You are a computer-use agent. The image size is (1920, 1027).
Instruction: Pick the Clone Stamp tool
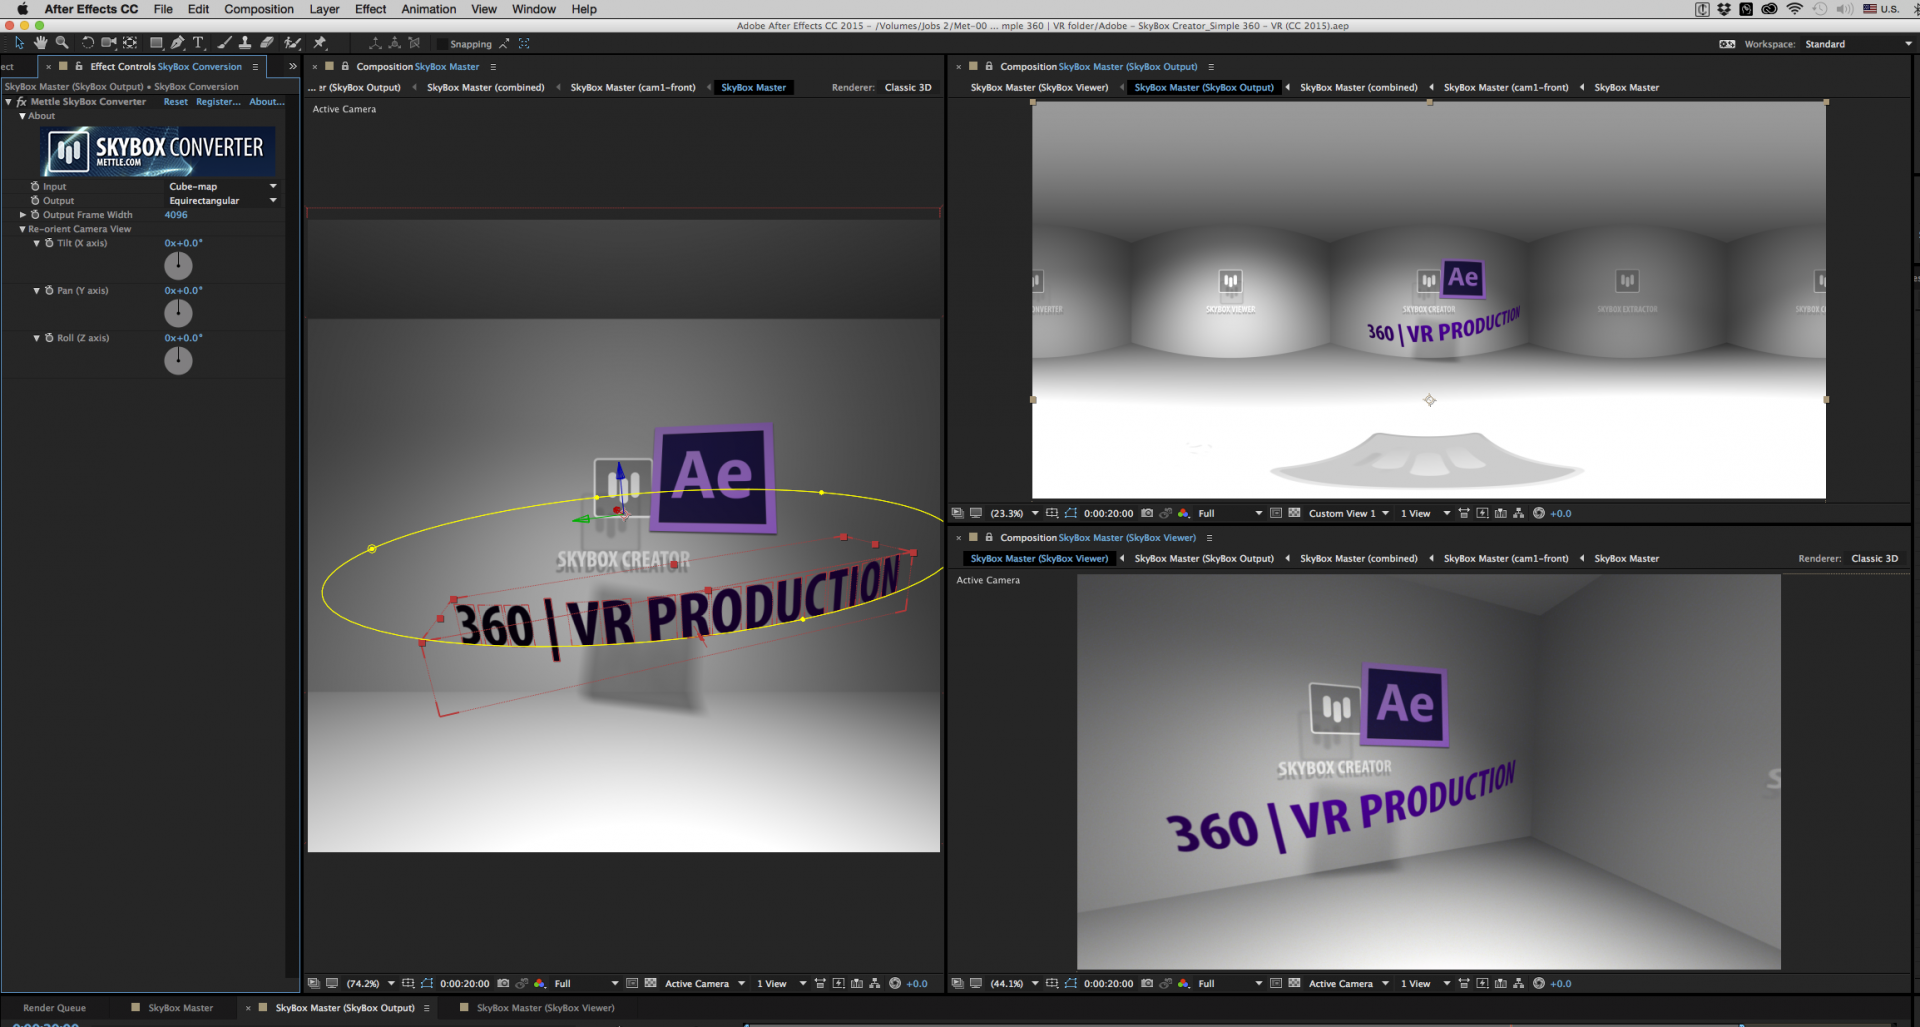coord(245,43)
